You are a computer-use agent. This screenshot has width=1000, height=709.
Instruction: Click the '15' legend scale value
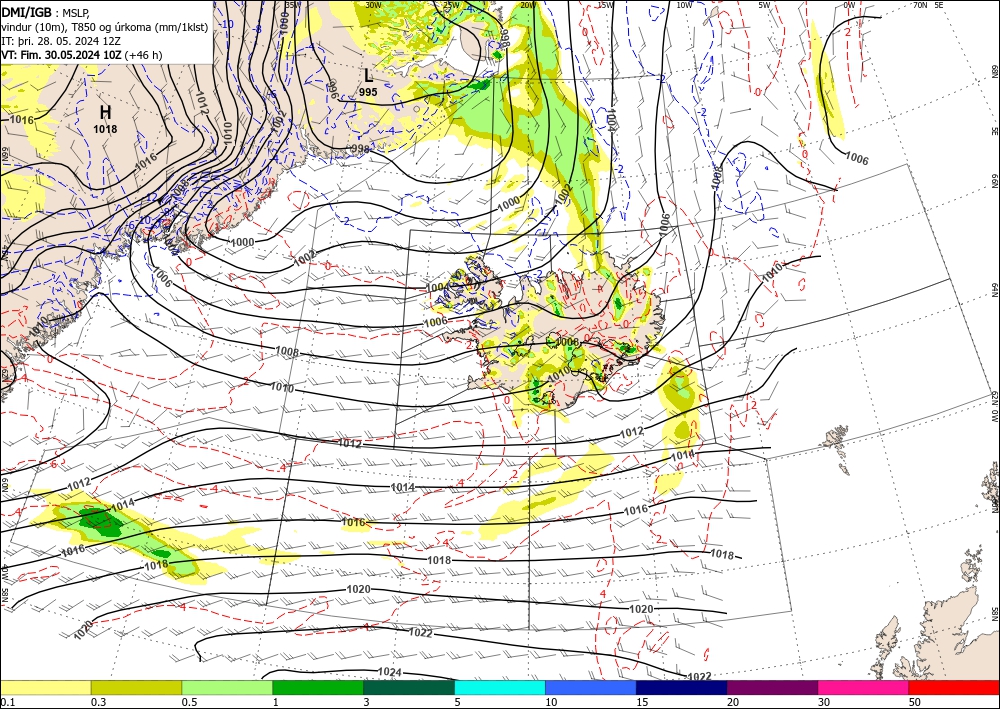642,702
